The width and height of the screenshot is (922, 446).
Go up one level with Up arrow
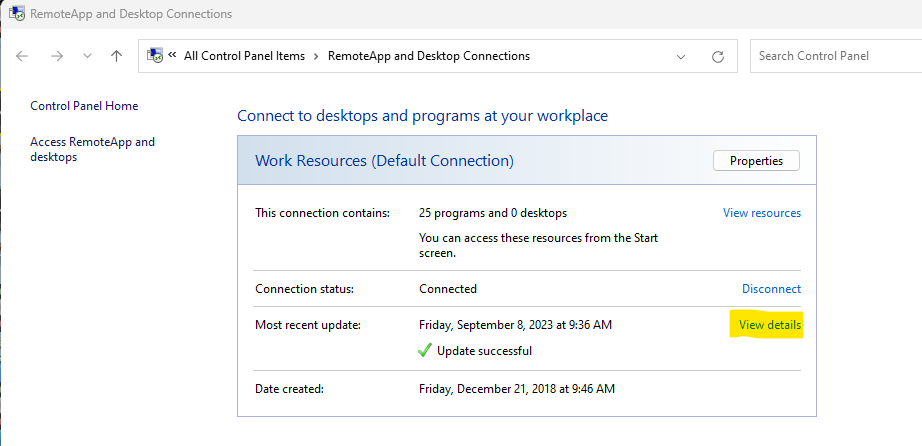[x=116, y=56]
